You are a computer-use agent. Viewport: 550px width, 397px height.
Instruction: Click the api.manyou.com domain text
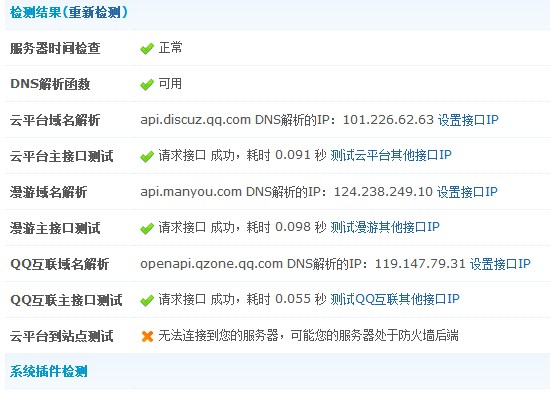point(191,192)
